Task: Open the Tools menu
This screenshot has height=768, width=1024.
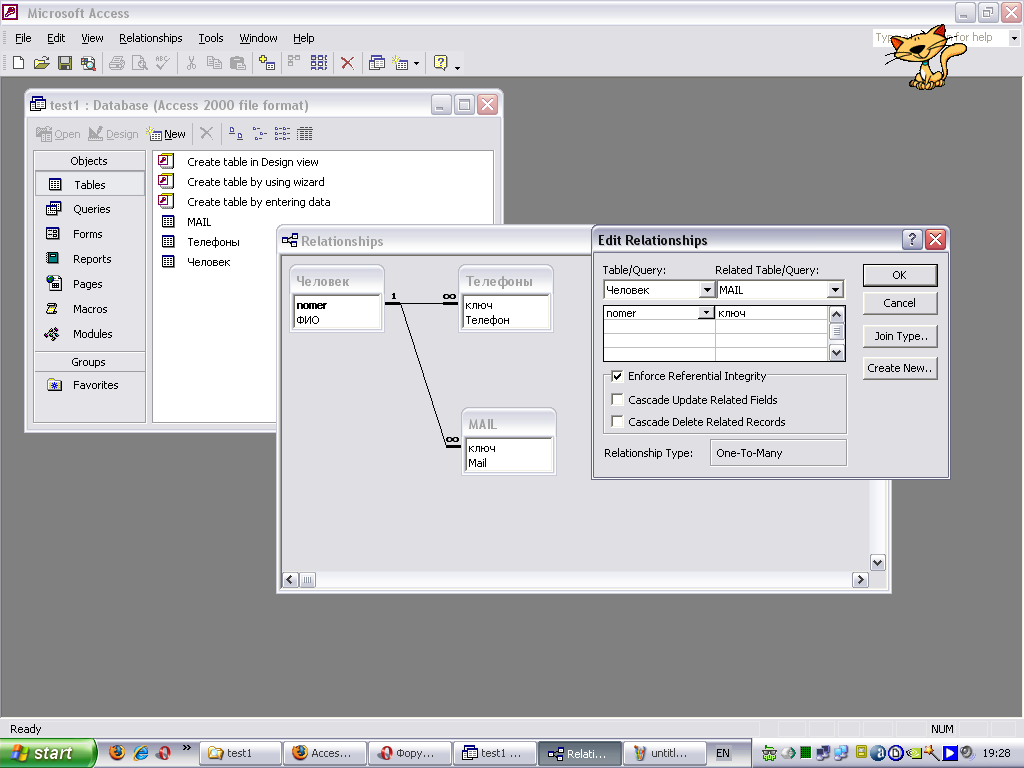Action: [211, 38]
